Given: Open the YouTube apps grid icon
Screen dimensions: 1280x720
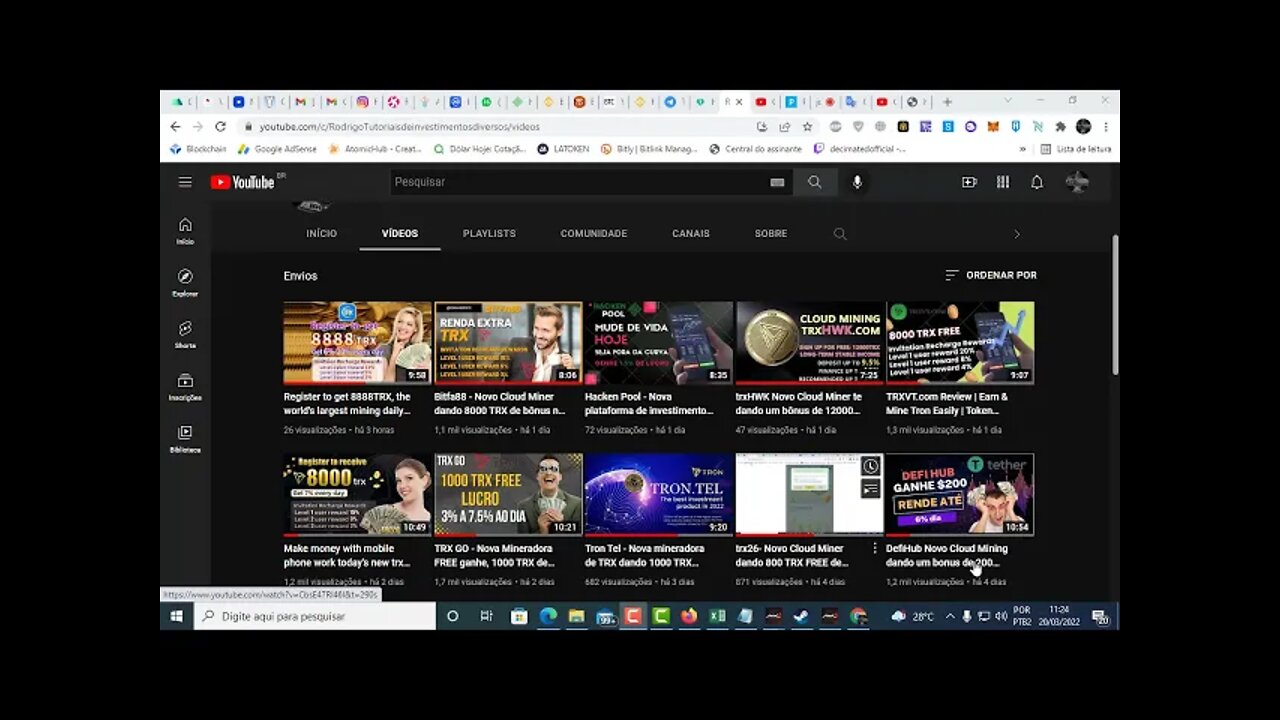Looking at the screenshot, I should 1003,182.
